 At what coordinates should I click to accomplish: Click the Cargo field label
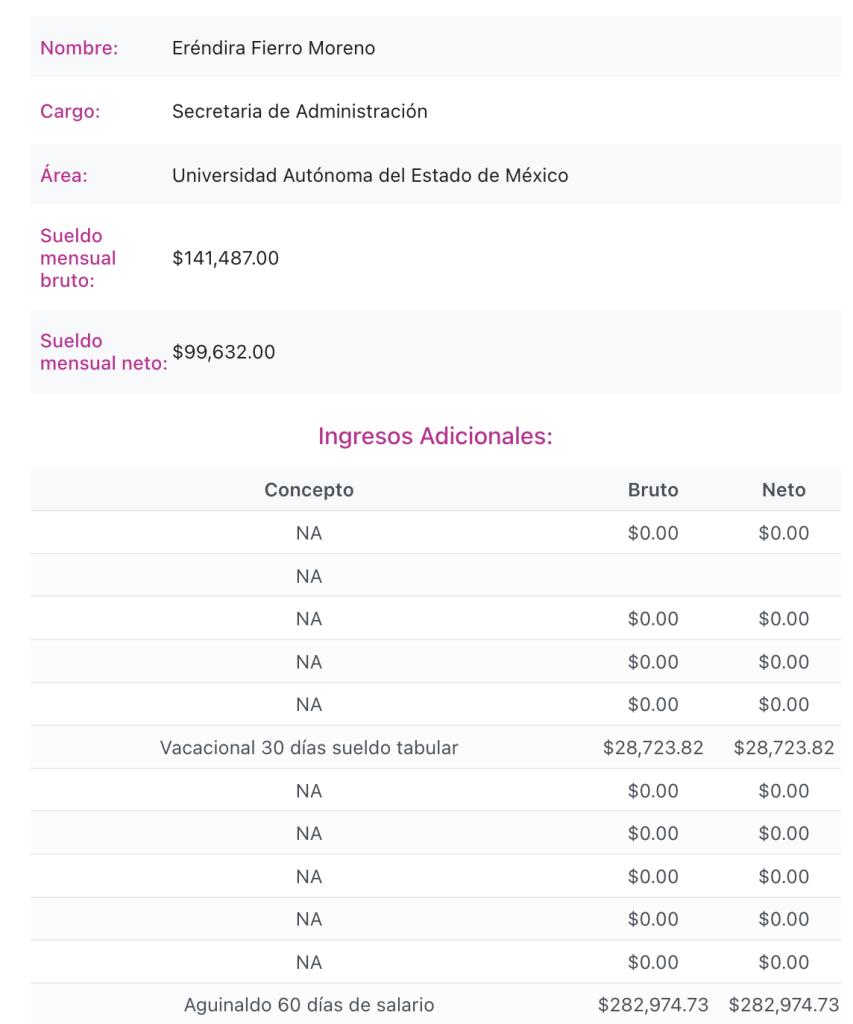coord(70,112)
